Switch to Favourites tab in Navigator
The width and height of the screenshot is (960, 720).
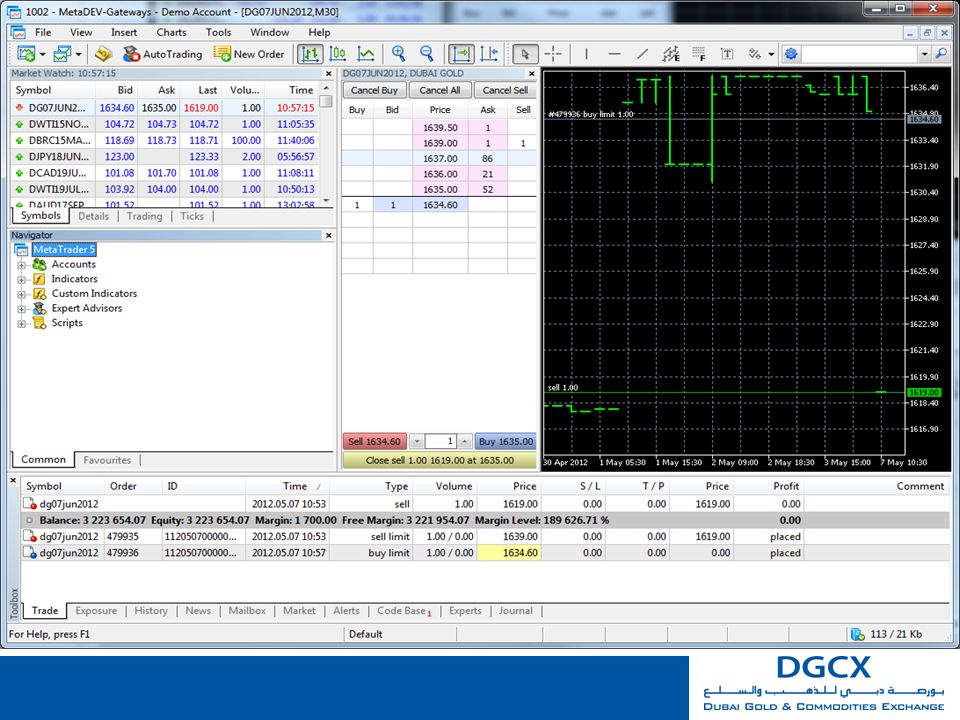(107, 460)
